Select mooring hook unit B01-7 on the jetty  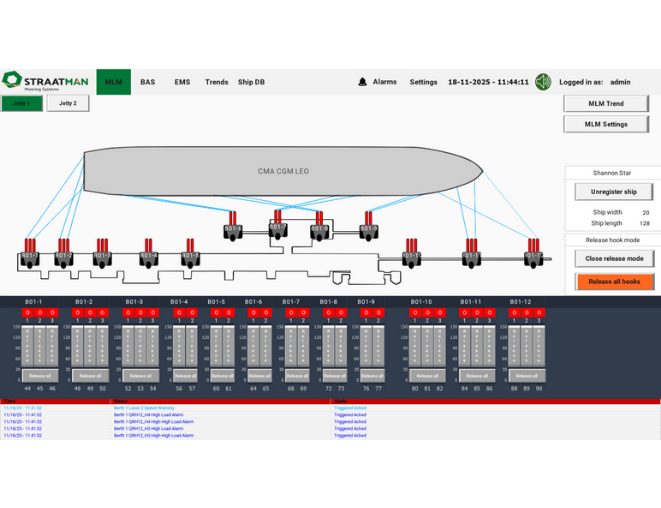pyautogui.click(x=277, y=229)
